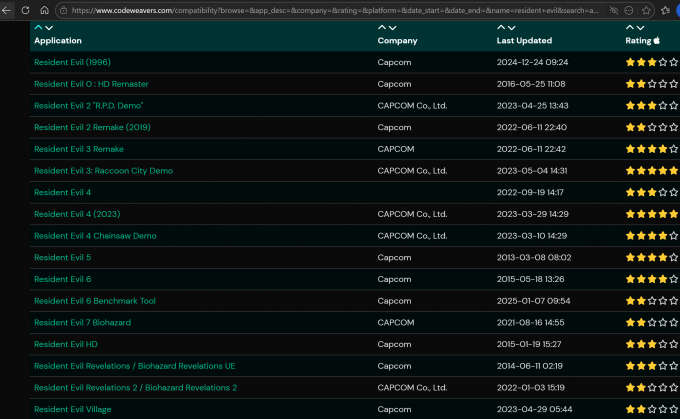Open Resident Evil 6 Benchmark Tool

click(x=94, y=301)
